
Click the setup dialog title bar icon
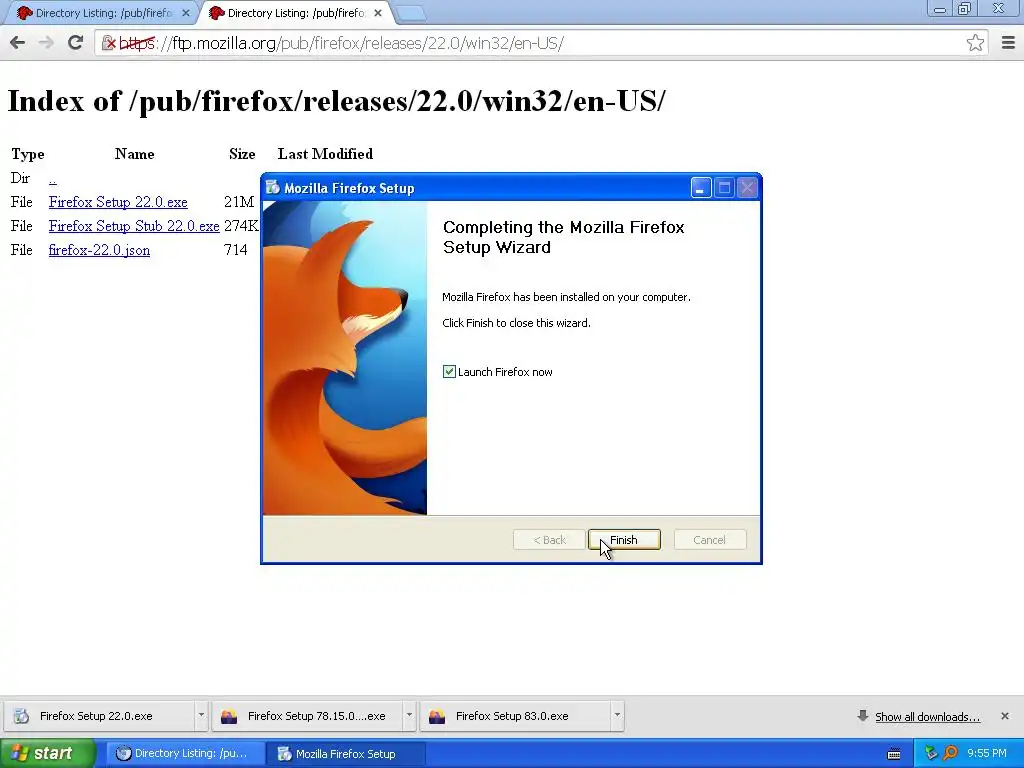273,188
